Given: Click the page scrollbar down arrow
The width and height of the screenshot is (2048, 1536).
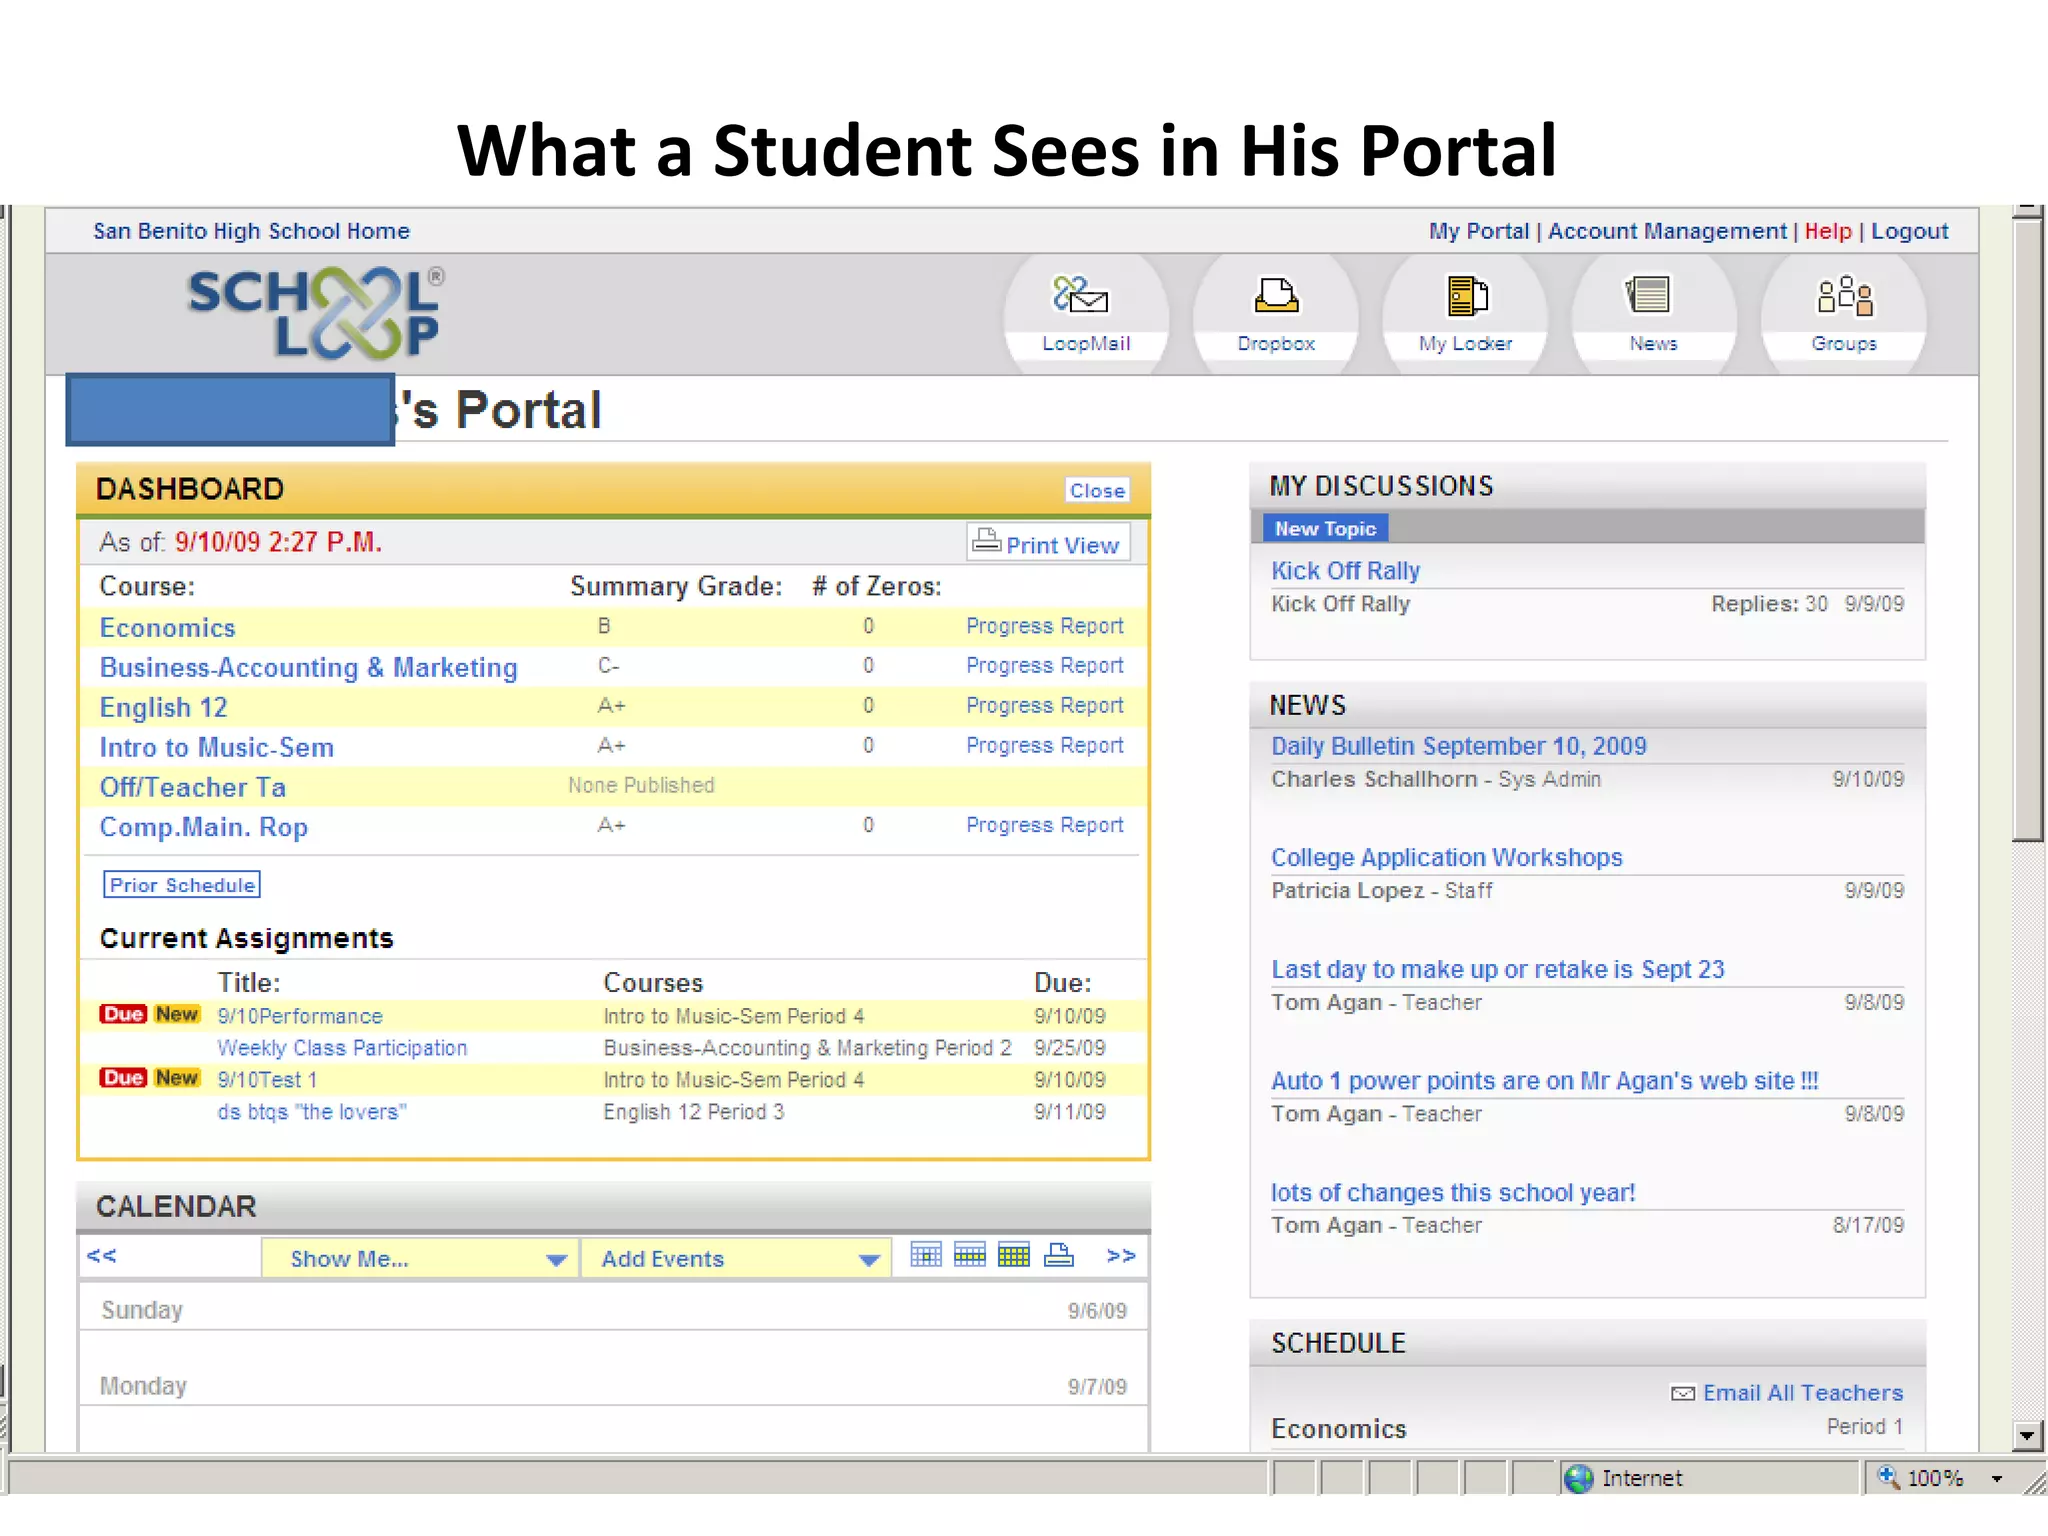Looking at the screenshot, I should coord(2026,1435).
